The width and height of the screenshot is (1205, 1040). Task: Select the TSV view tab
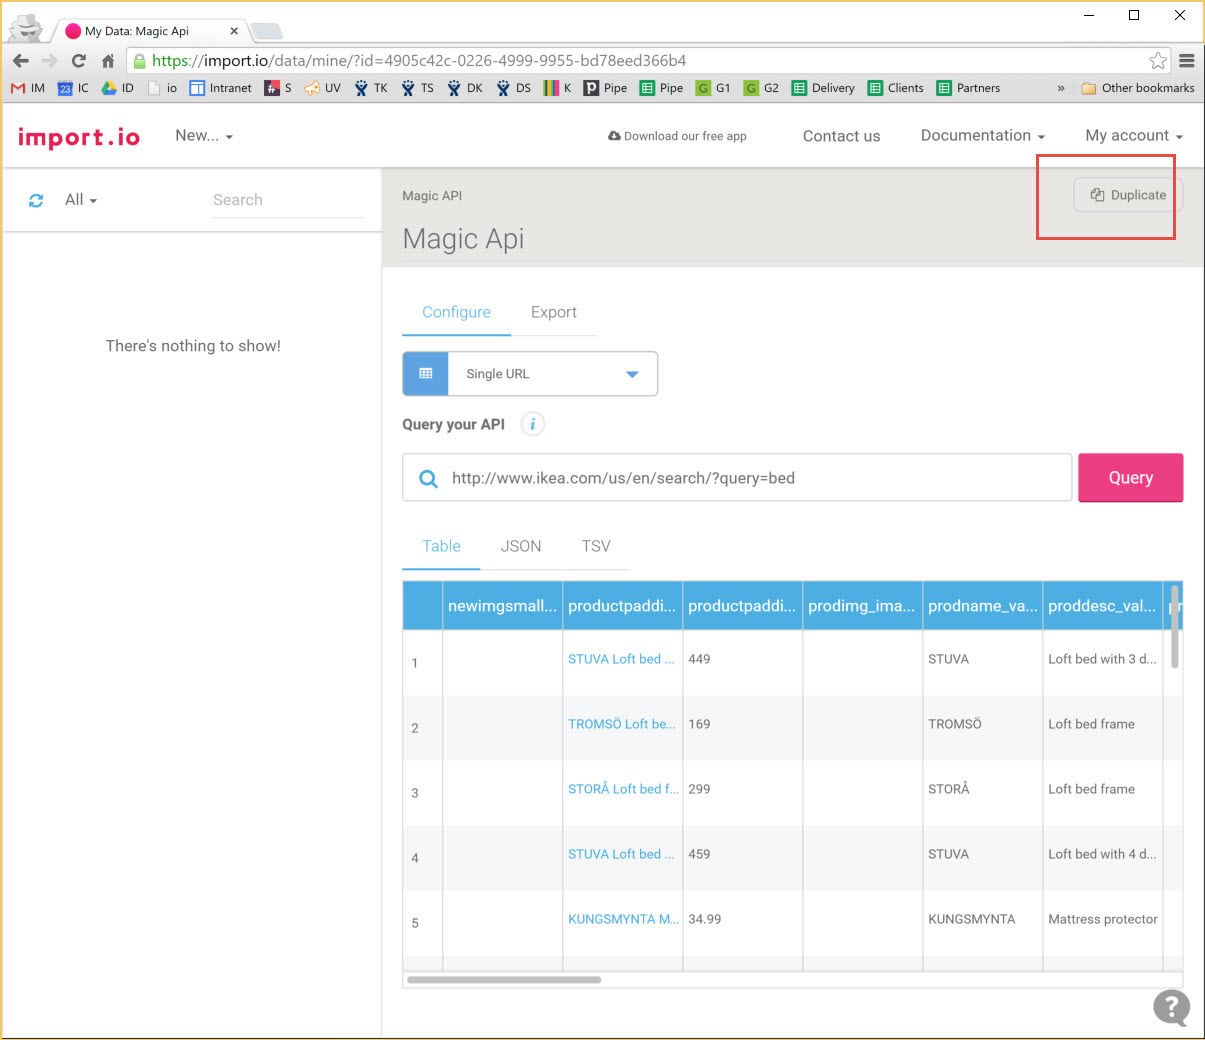[596, 546]
